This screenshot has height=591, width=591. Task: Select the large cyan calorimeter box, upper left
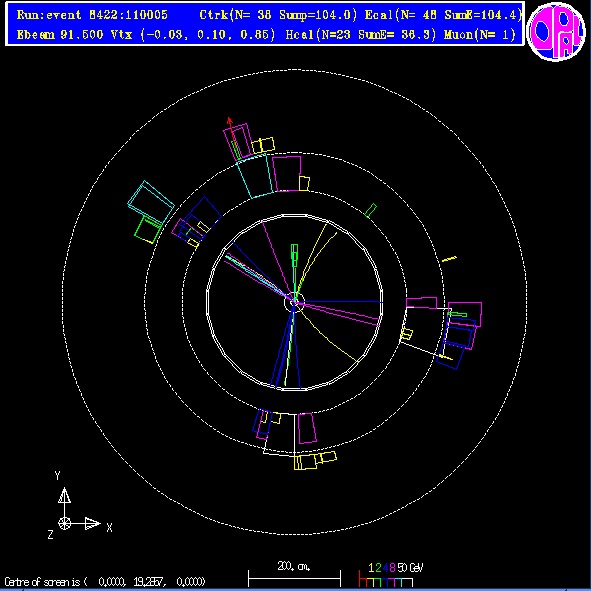[x=151, y=203]
